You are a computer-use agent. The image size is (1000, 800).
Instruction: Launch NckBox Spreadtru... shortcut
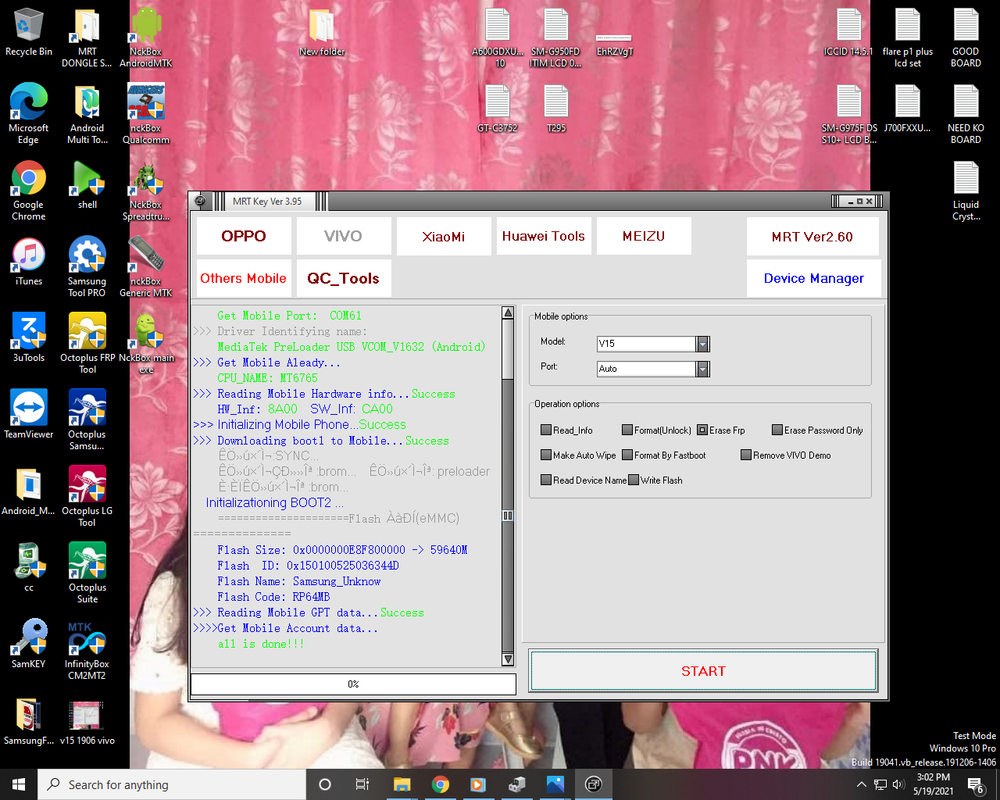point(146,191)
